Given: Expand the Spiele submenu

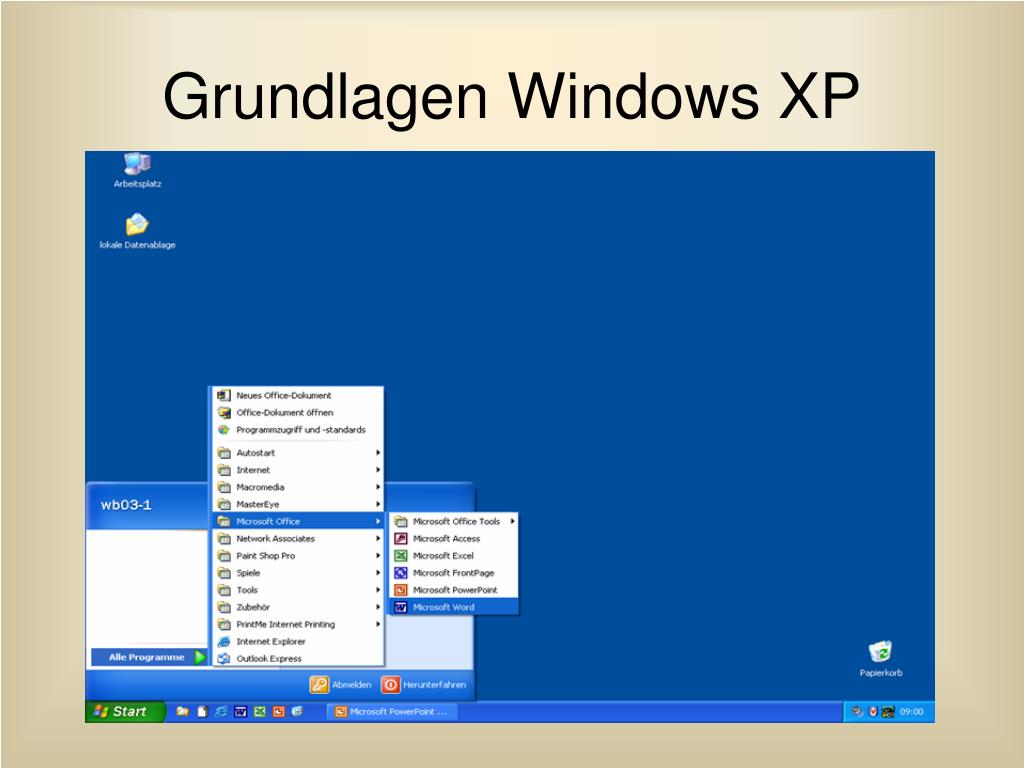Looking at the screenshot, I should (299, 573).
